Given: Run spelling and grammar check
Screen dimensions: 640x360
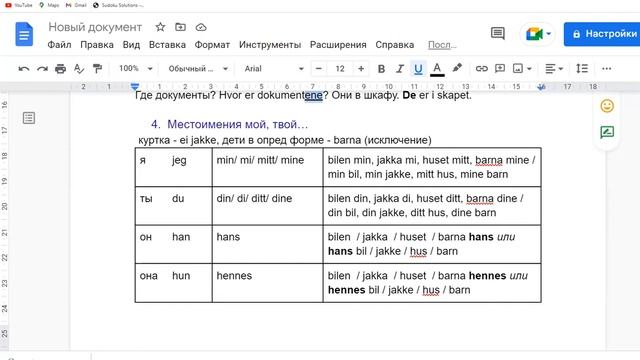Looking at the screenshot, I should pyautogui.click(x=79, y=69).
